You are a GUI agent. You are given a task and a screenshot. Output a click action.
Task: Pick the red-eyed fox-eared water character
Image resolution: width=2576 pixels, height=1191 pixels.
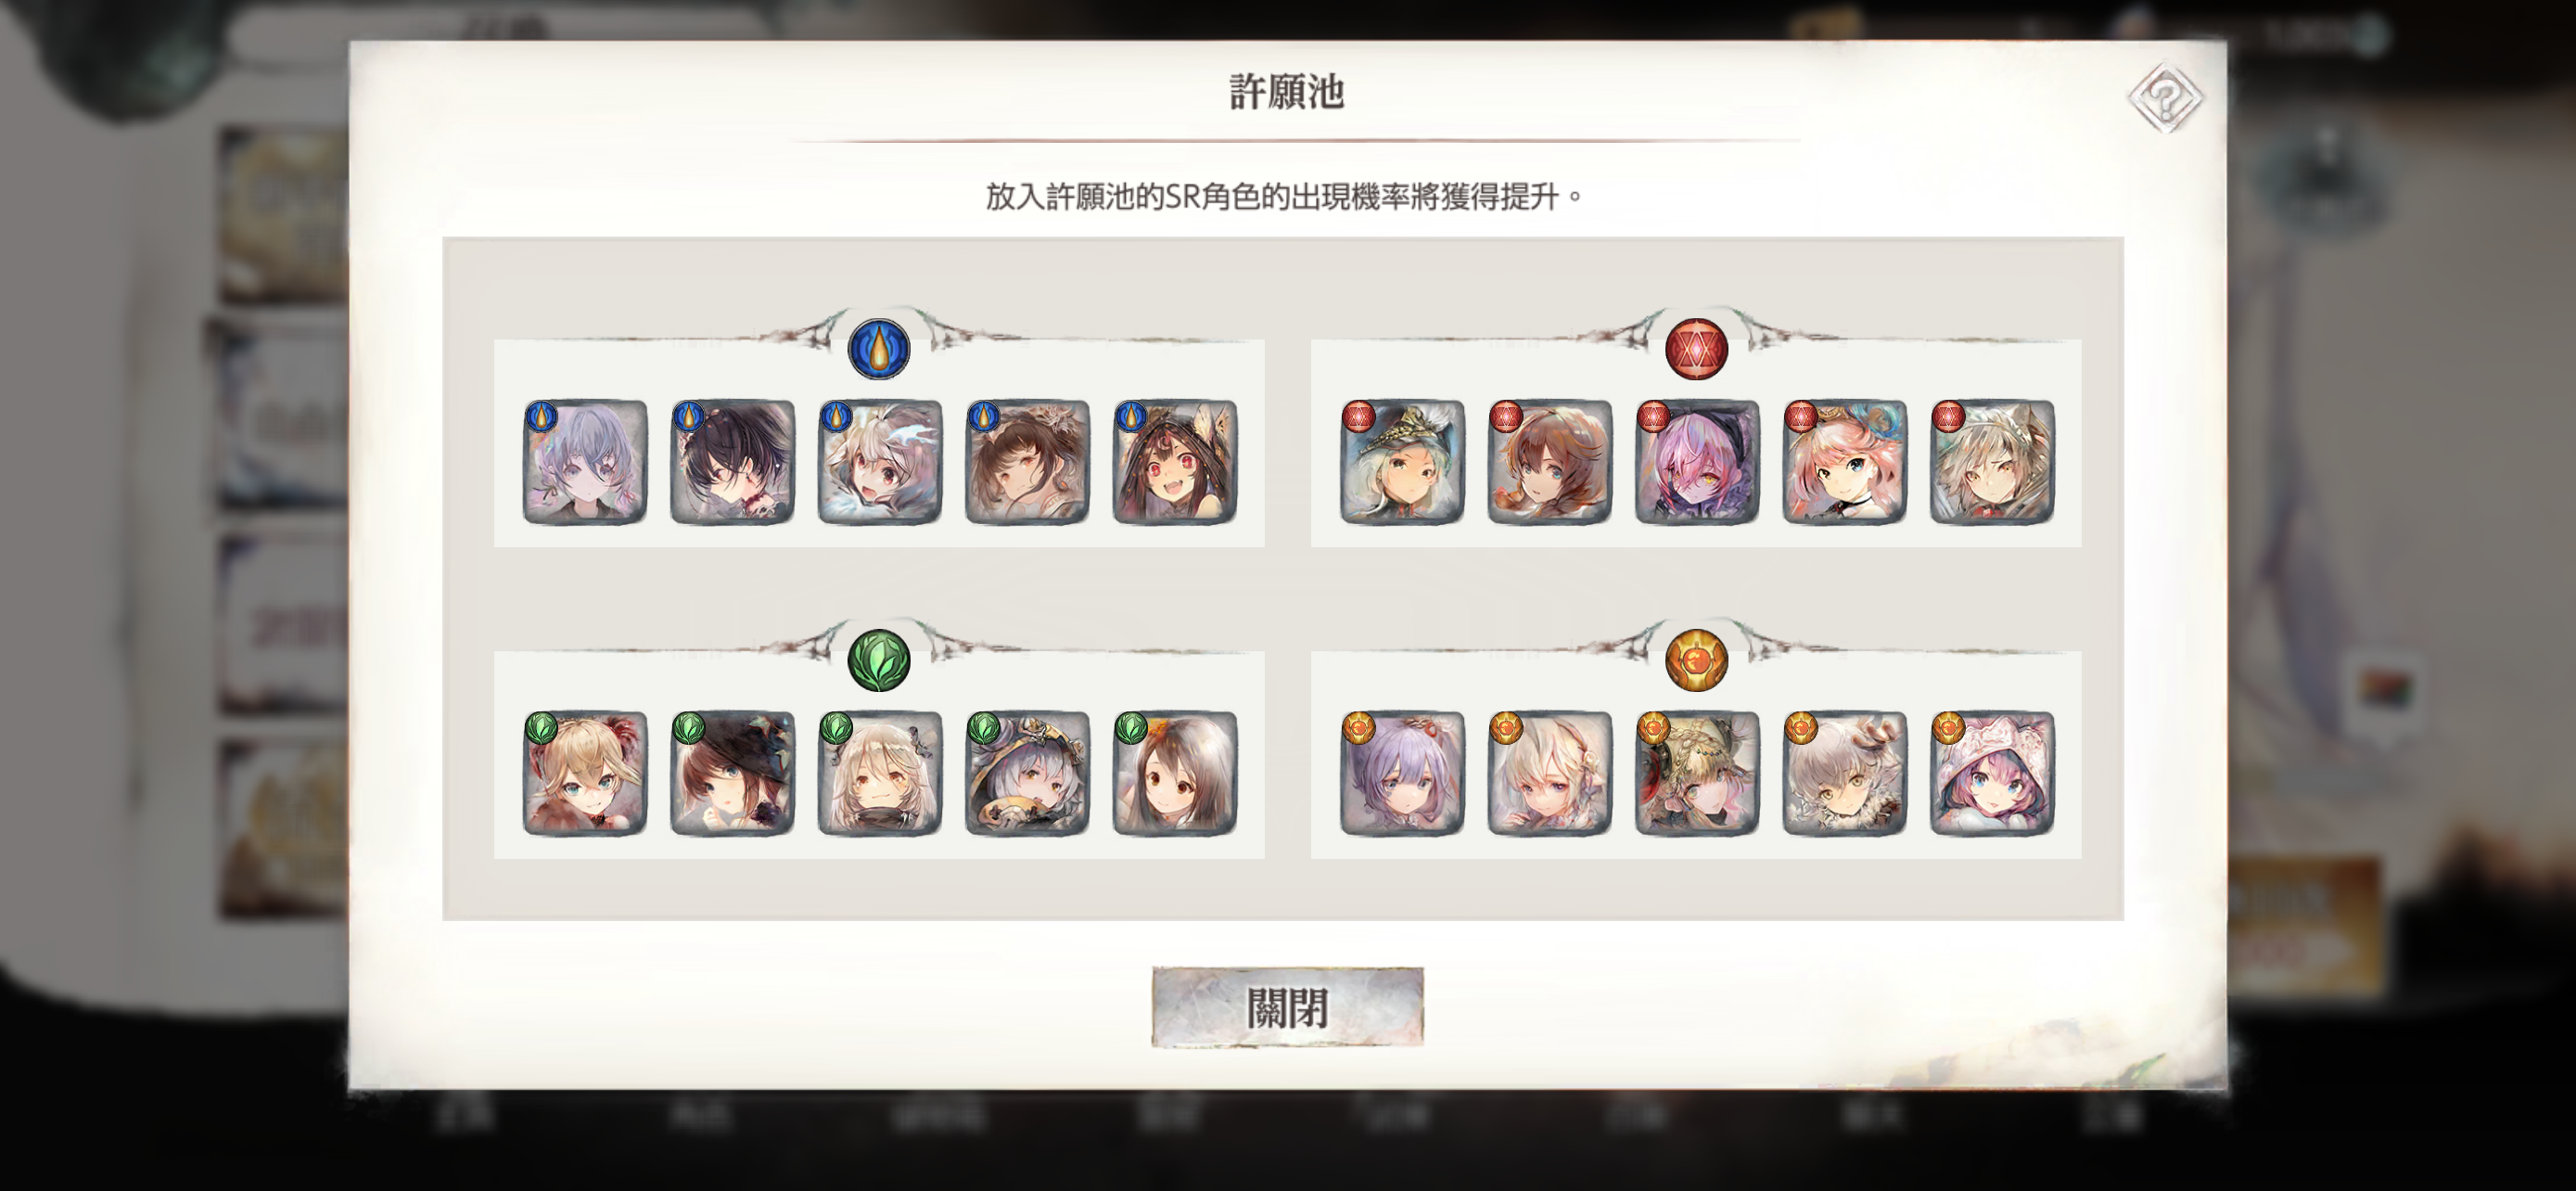1175,463
